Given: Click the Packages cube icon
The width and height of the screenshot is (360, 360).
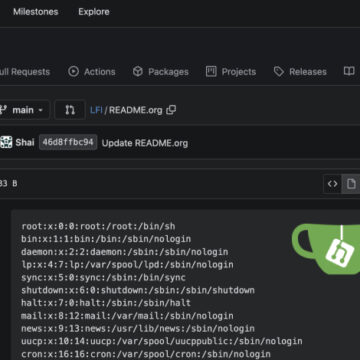Looking at the screenshot, I should tap(138, 71).
